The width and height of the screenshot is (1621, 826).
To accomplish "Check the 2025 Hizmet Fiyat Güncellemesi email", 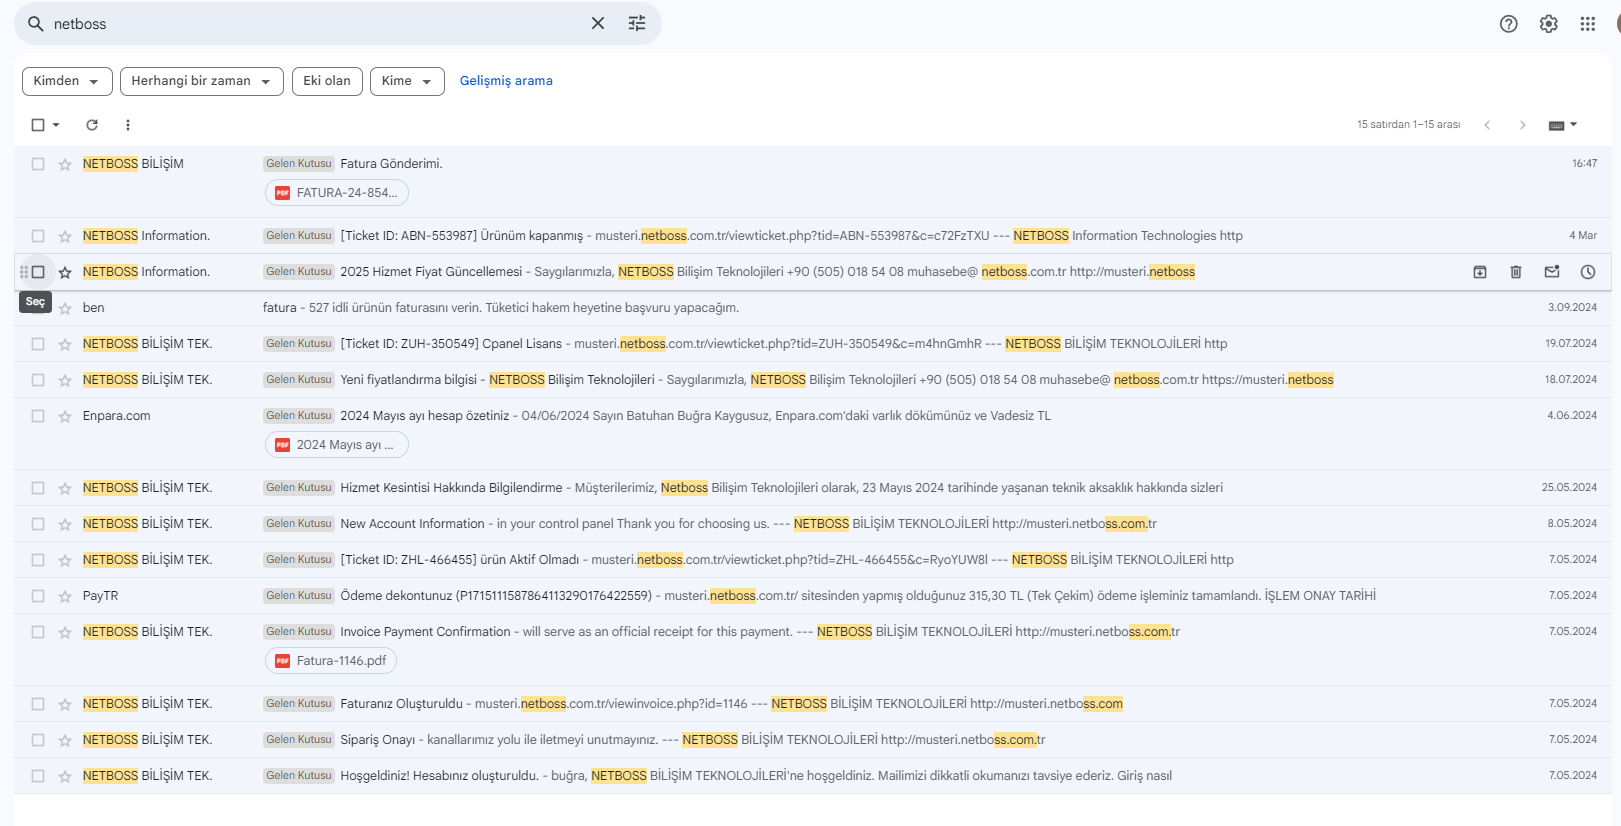I will coord(38,272).
